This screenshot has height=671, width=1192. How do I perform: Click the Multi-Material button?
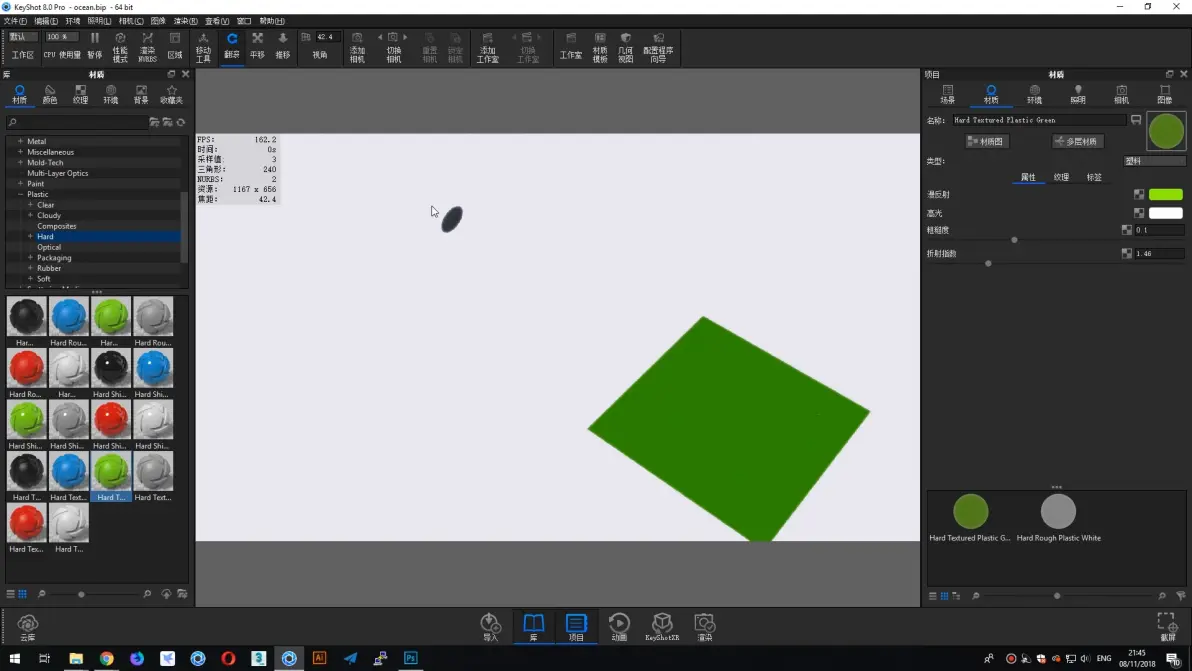click(1078, 141)
